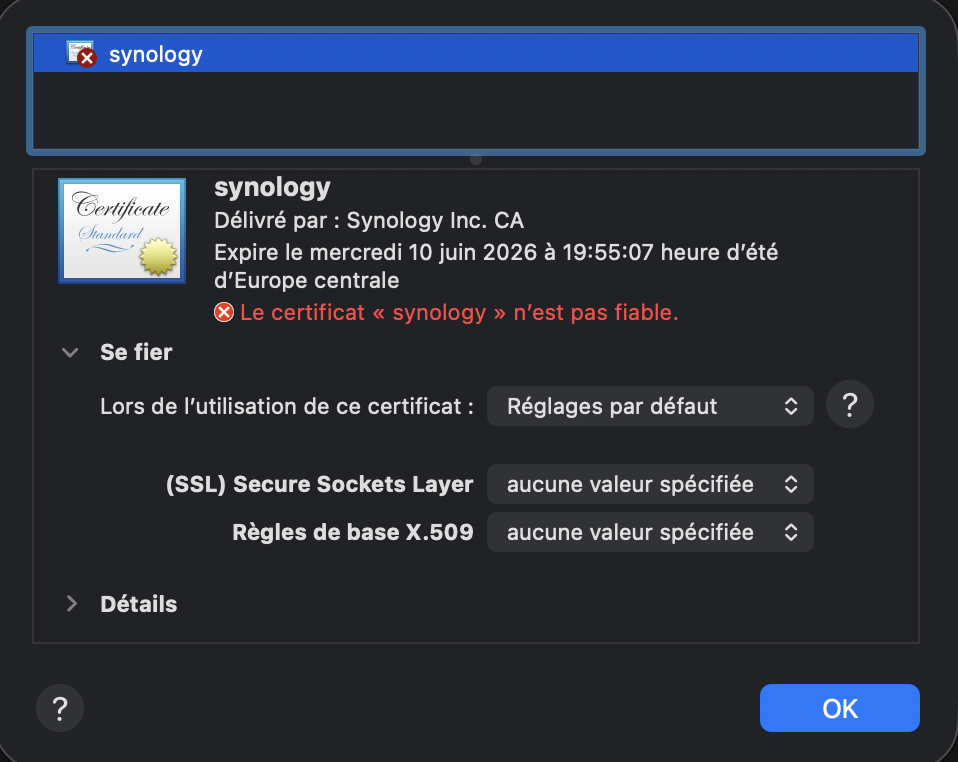Image resolution: width=958 pixels, height=762 pixels.
Task: Open the Règles de base X.509 dropdown
Action: tap(650, 532)
